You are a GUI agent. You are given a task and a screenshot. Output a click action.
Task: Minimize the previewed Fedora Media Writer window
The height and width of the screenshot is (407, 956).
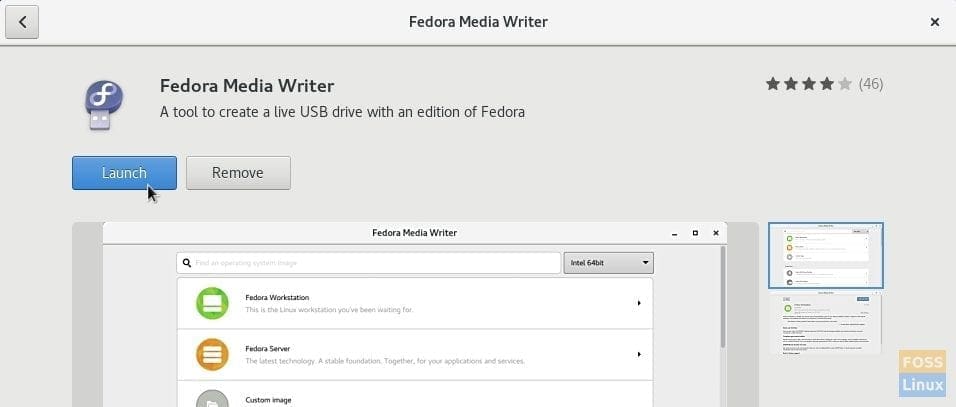pyautogui.click(x=674, y=233)
